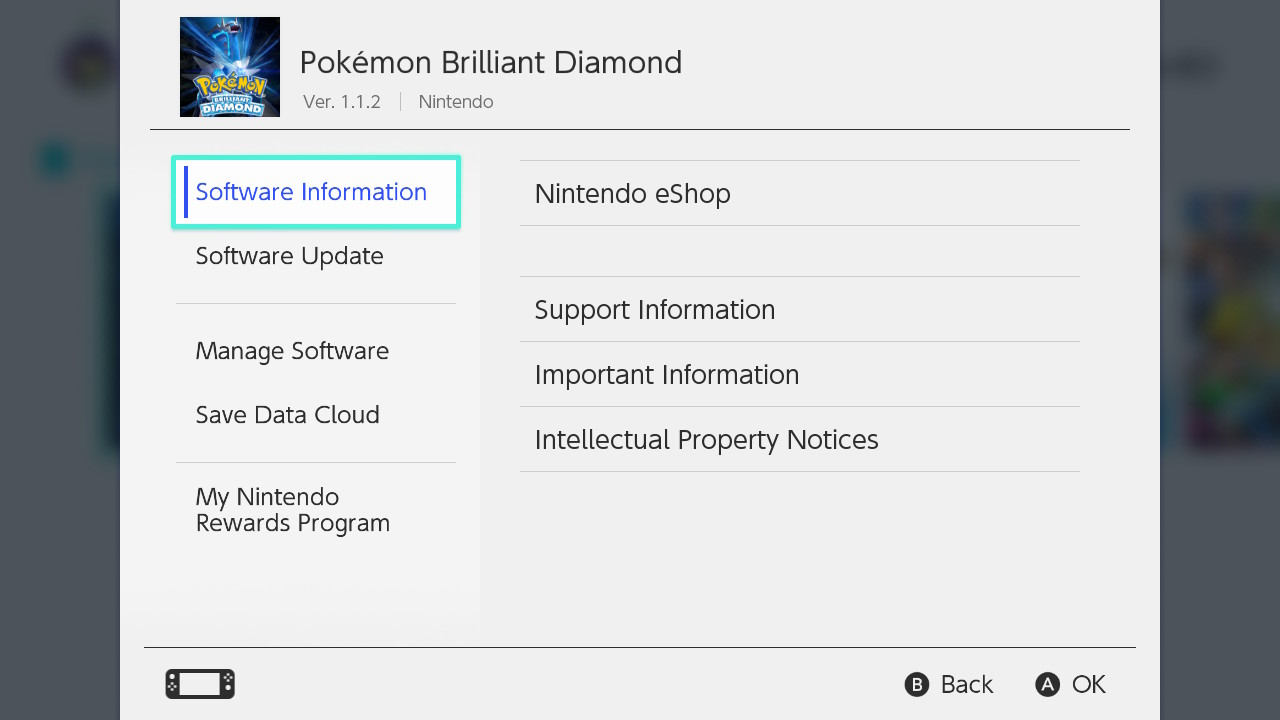
Task: Open the Nintendo eShop entry
Action: 633,193
